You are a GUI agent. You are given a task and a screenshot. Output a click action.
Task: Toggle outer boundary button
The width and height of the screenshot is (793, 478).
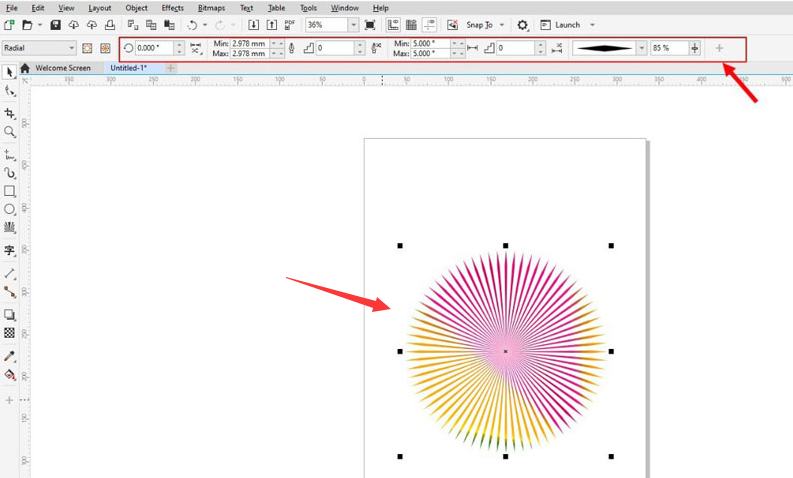(x=105, y=48)
